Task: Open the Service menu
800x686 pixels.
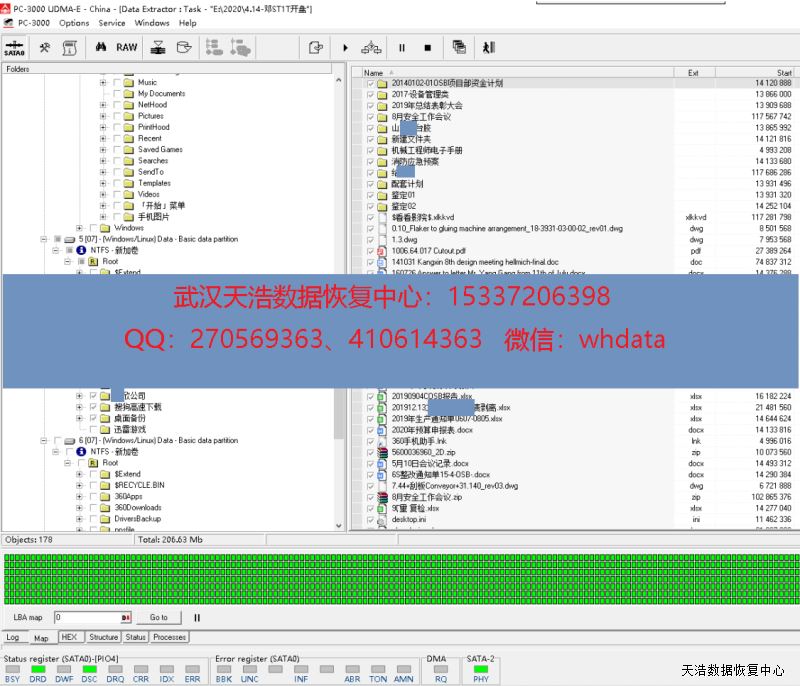Action: click(112, 23)
